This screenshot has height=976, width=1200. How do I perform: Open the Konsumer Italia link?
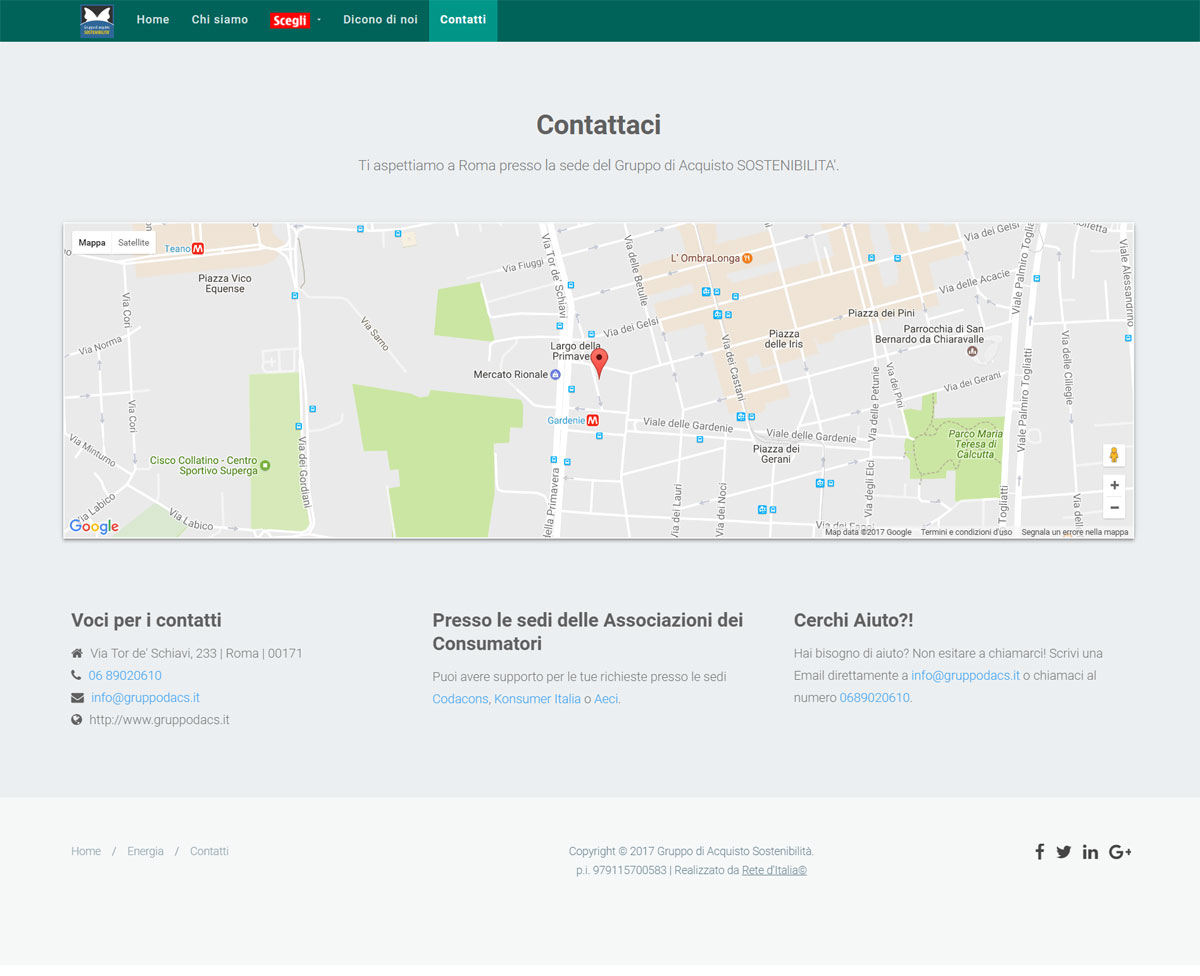pos(537,699)
